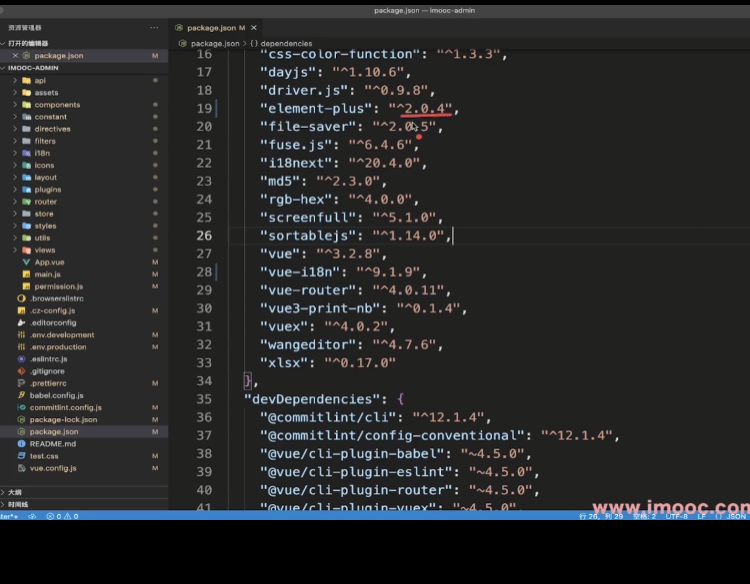Click the UTF-8 encoding status button
This screenshot has width=750, height=584.
[675, 516]
